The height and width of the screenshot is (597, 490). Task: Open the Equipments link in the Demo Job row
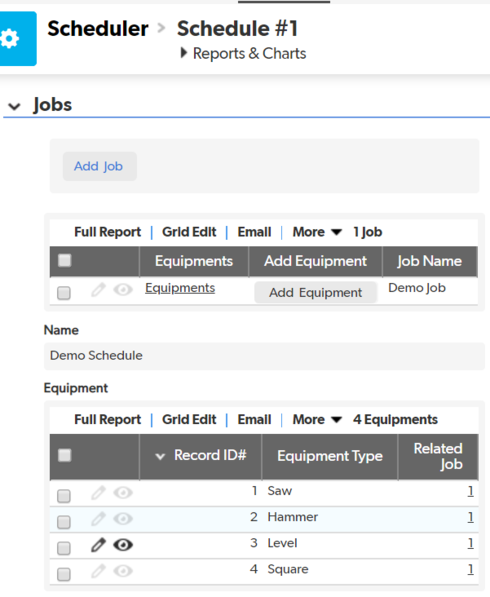[180, 288]
